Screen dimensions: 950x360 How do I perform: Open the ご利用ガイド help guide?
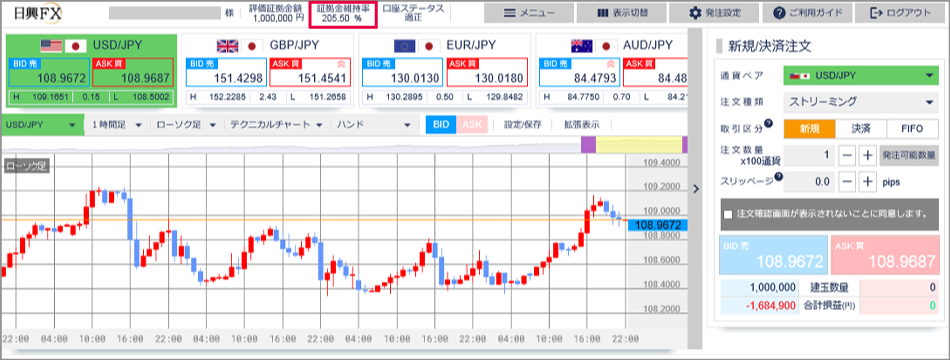(808, 13)
